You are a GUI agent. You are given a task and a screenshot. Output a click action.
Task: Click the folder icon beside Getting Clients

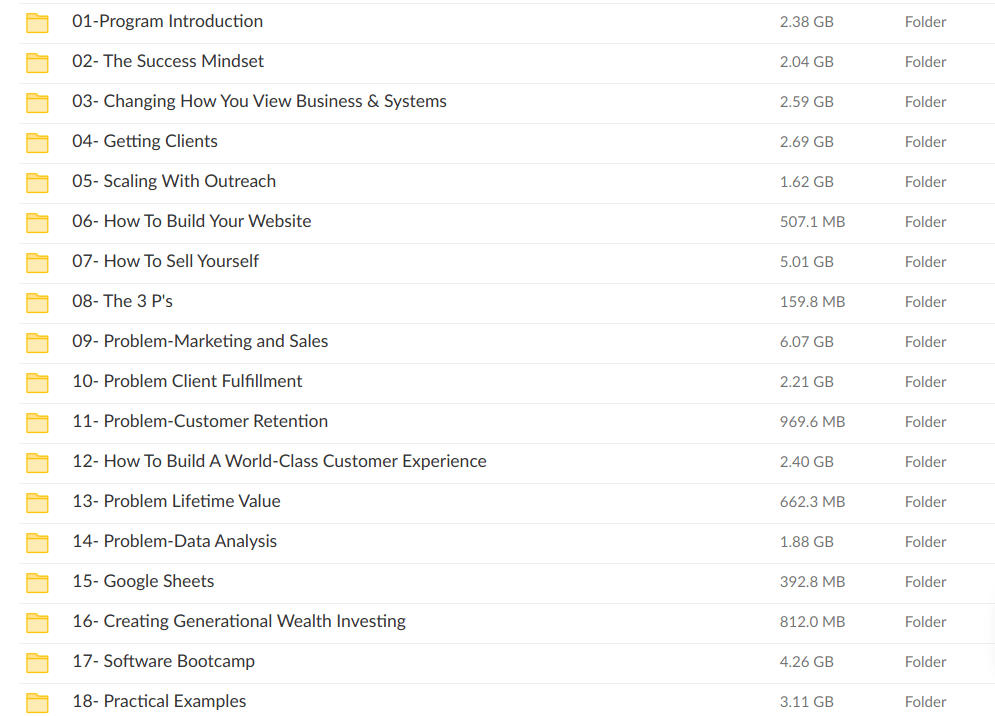coord(37,142)
